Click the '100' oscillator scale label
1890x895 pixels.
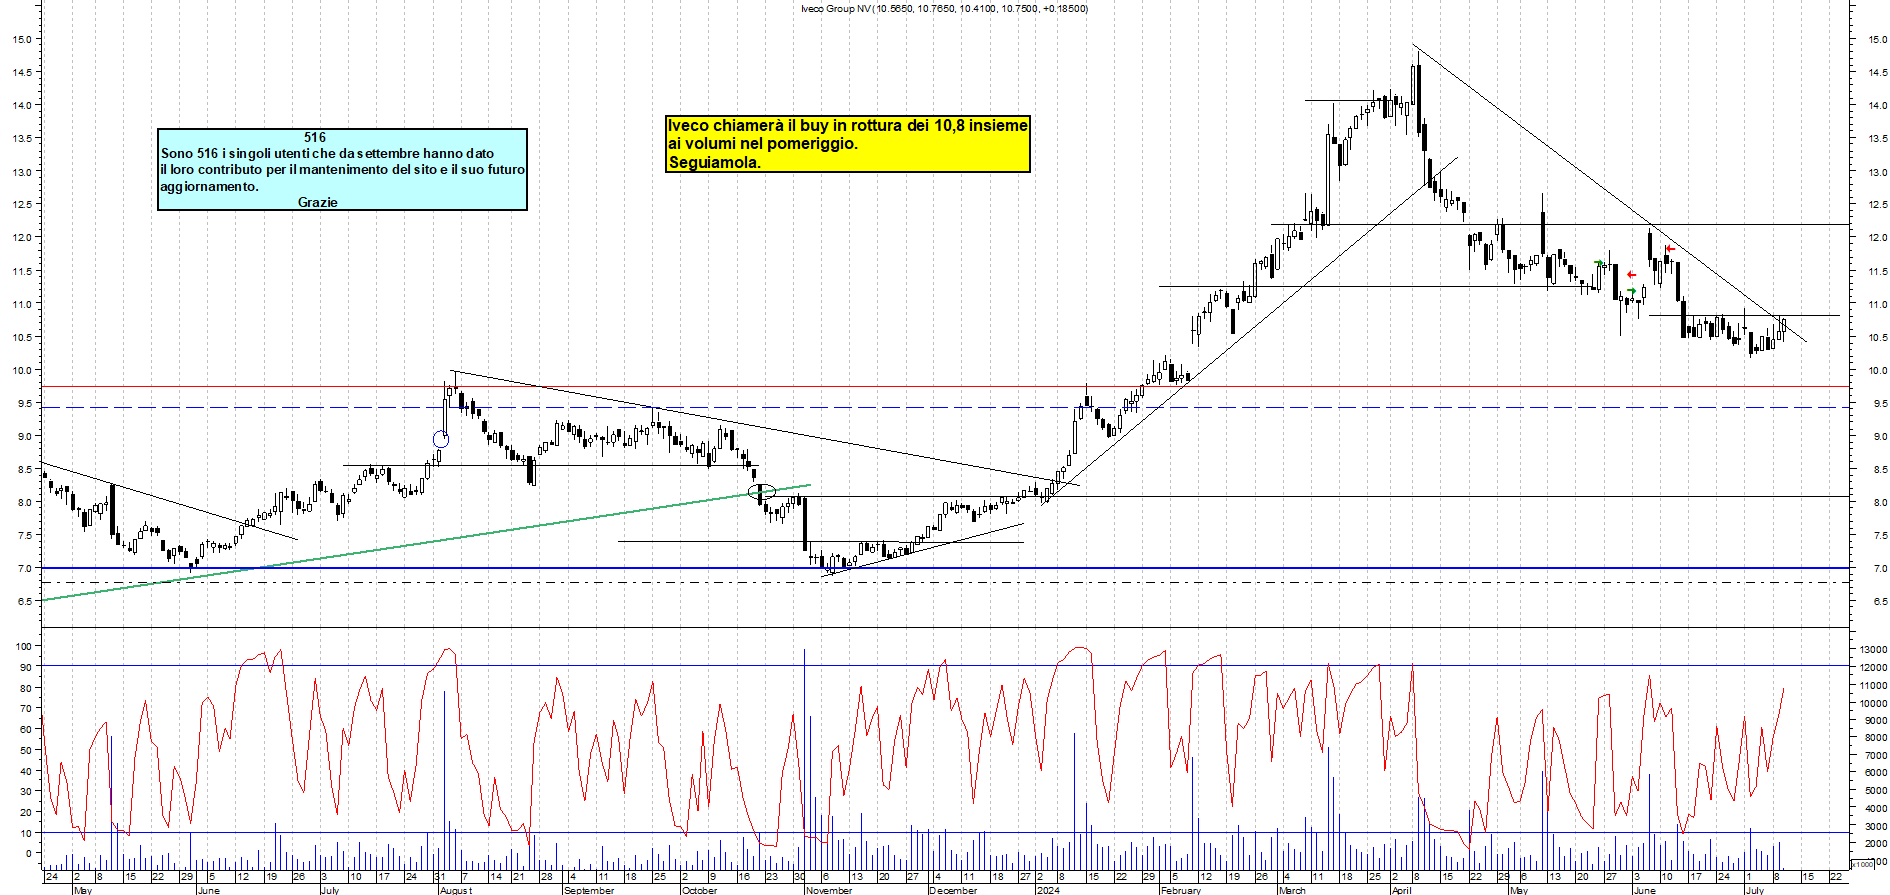(x=23, y=647)
